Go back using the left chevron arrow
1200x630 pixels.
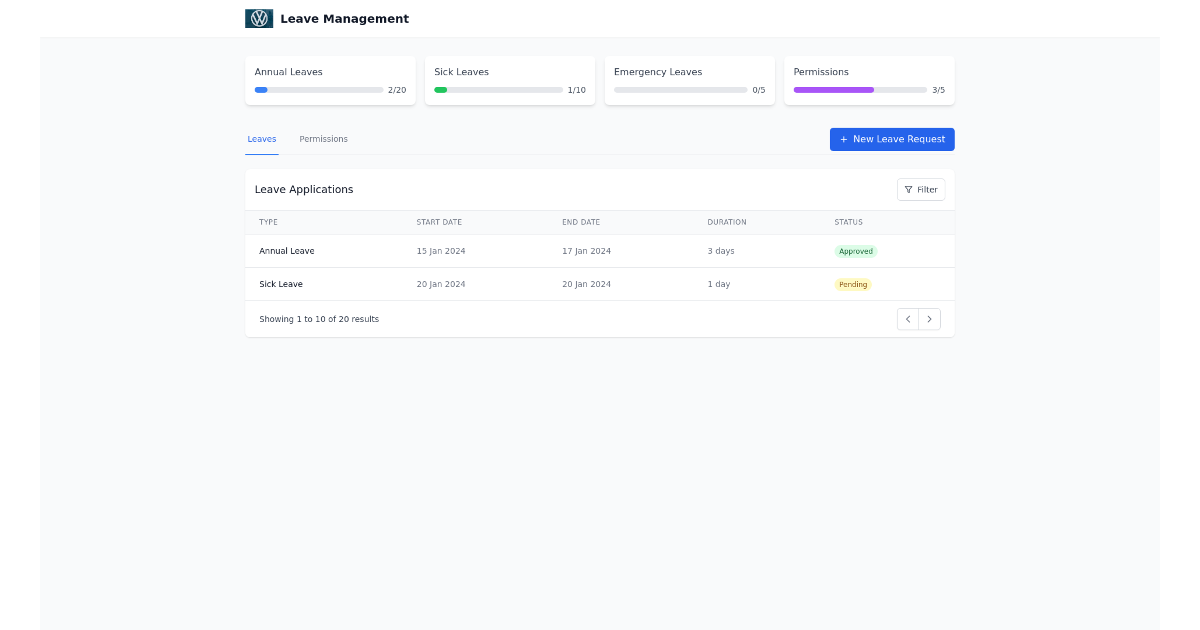pos(907,318)
